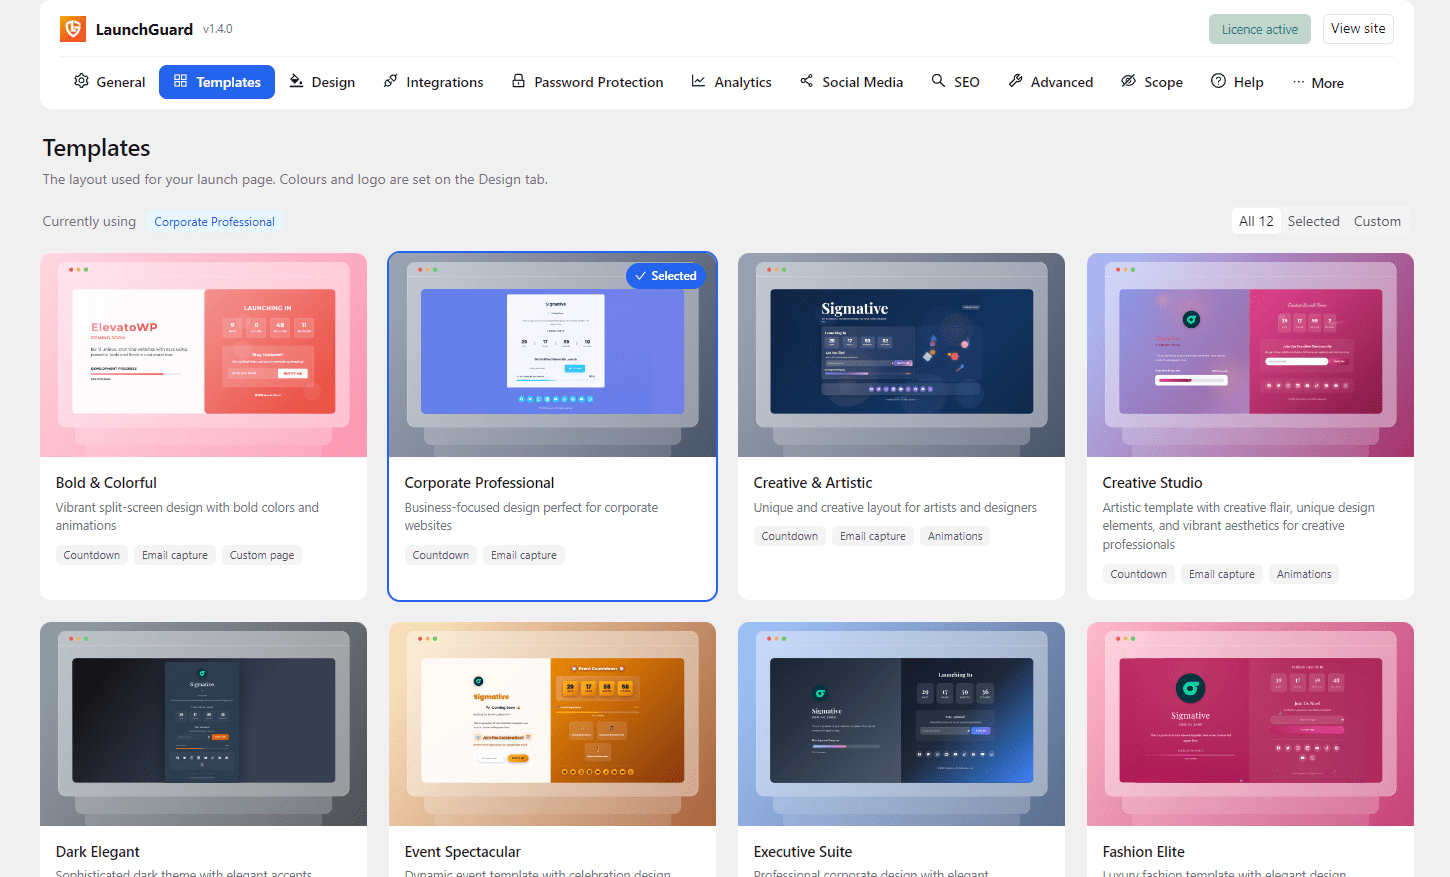The height and width of the screenshot is (877, 1450).
Task: Choose the Creative Studio template preview
Action: (x=1250, y=355)
